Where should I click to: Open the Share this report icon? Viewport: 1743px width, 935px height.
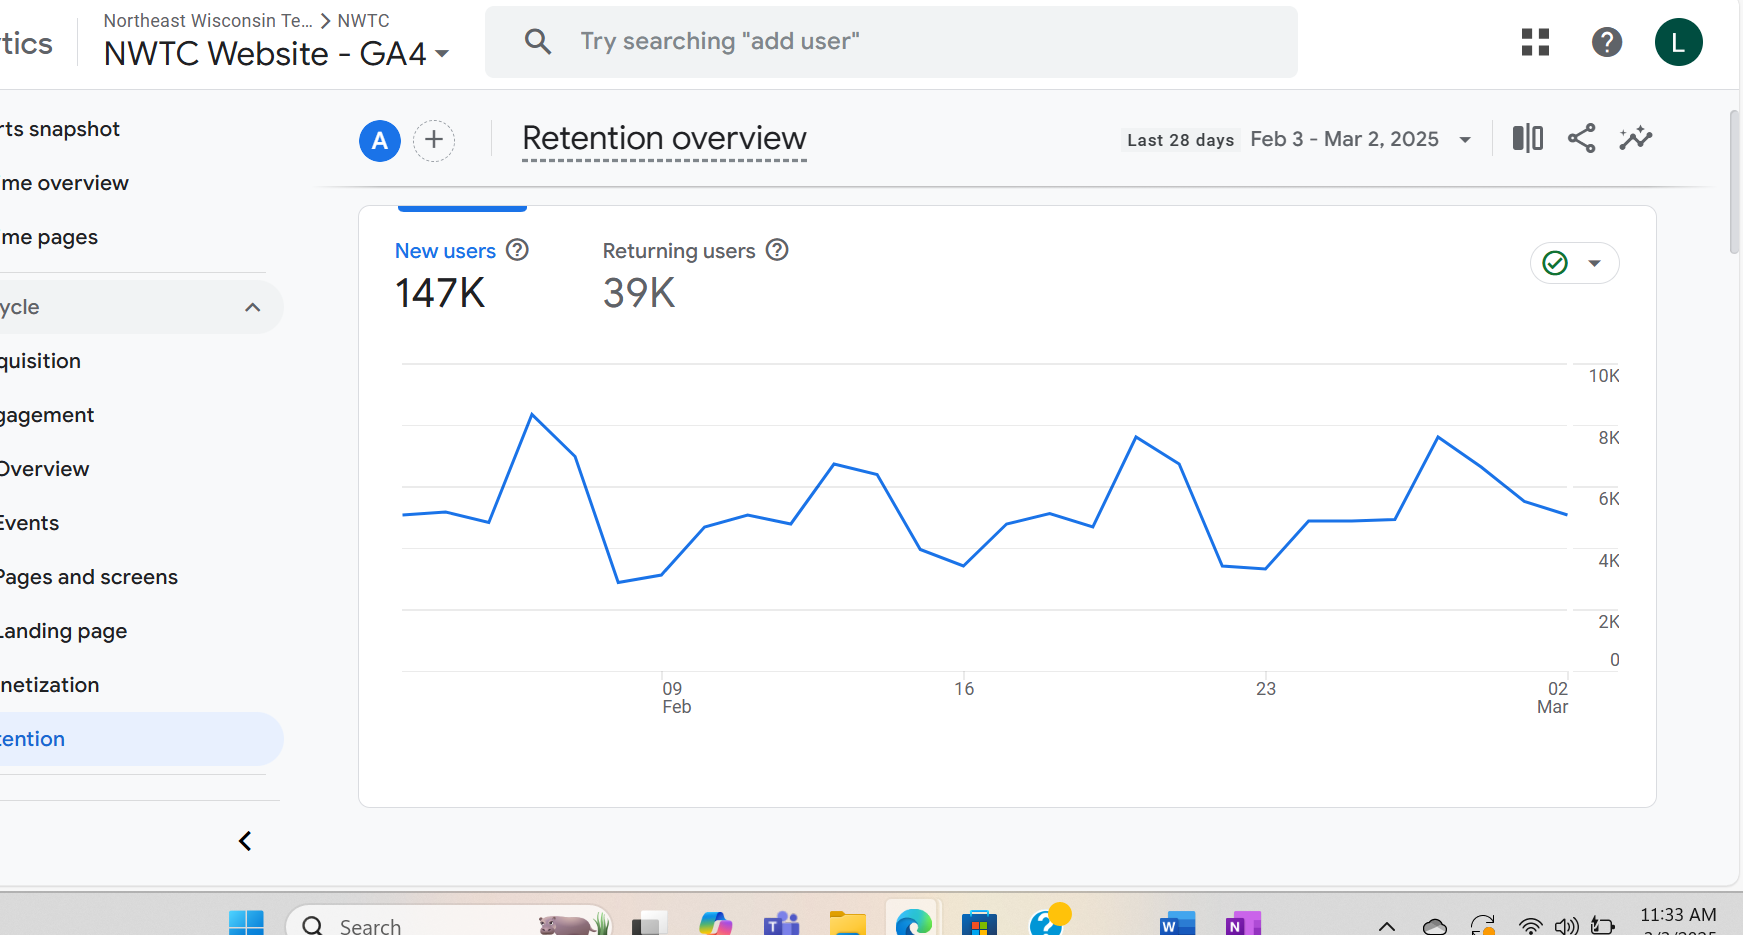tap(1581, 139)
